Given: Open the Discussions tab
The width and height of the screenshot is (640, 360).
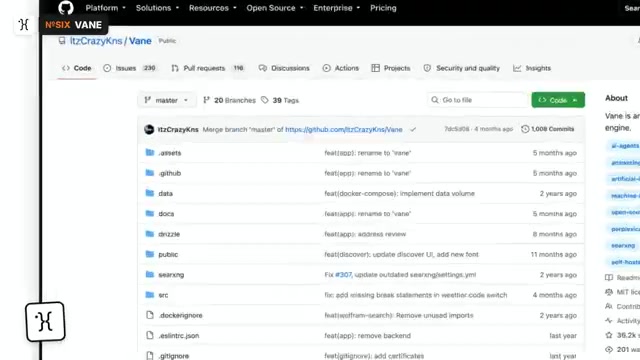Looking at the screenshot, I should click(284, 68).
